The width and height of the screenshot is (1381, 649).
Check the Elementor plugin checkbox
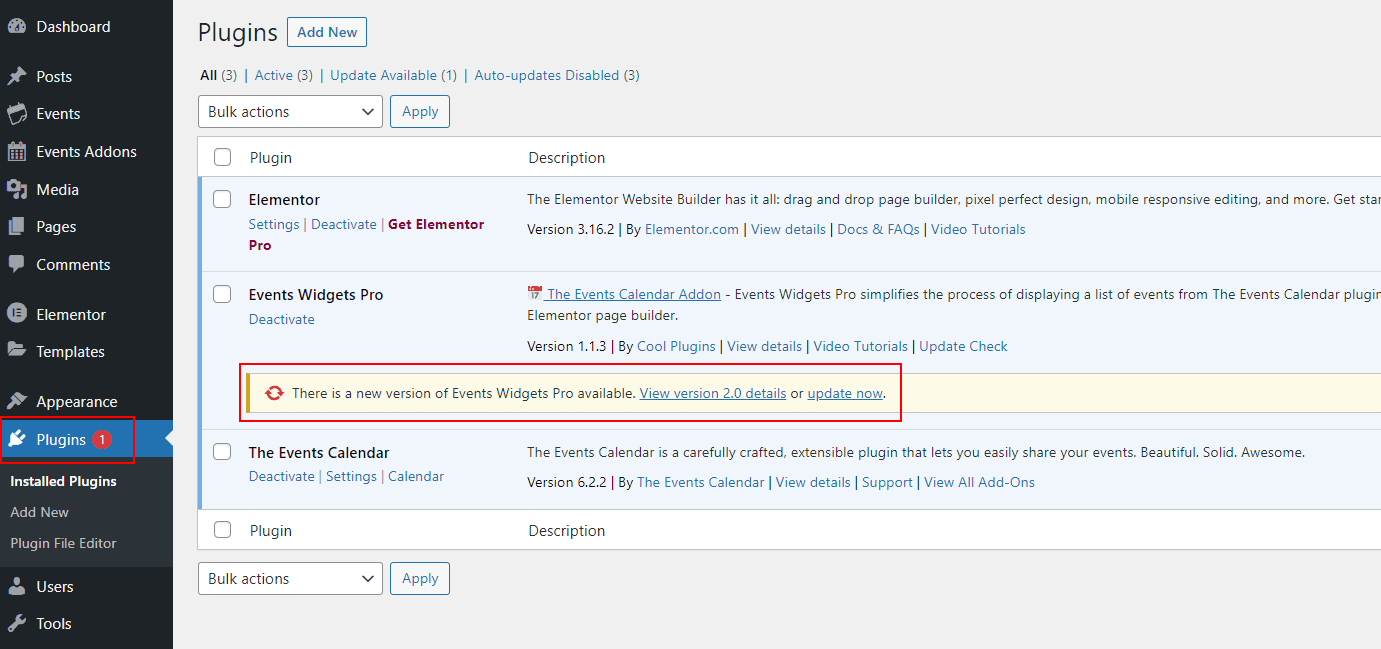pos(223,200)
